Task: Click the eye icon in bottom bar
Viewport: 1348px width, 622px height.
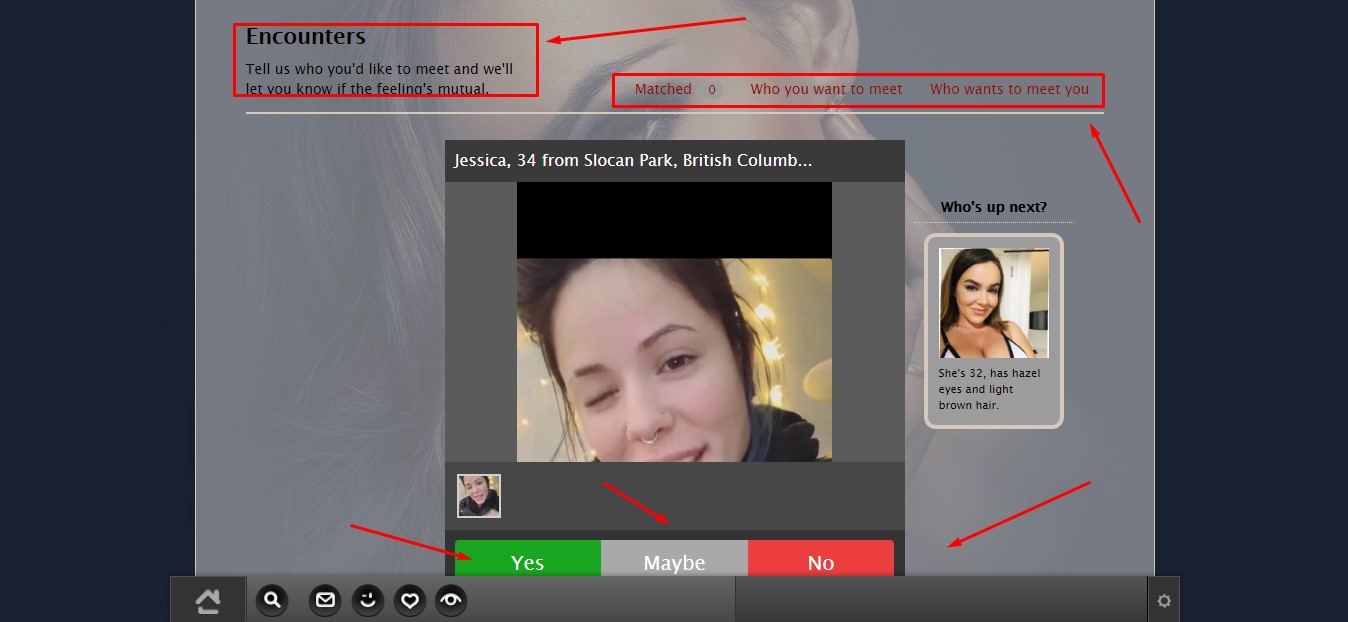Action: [x=451, y=600]
